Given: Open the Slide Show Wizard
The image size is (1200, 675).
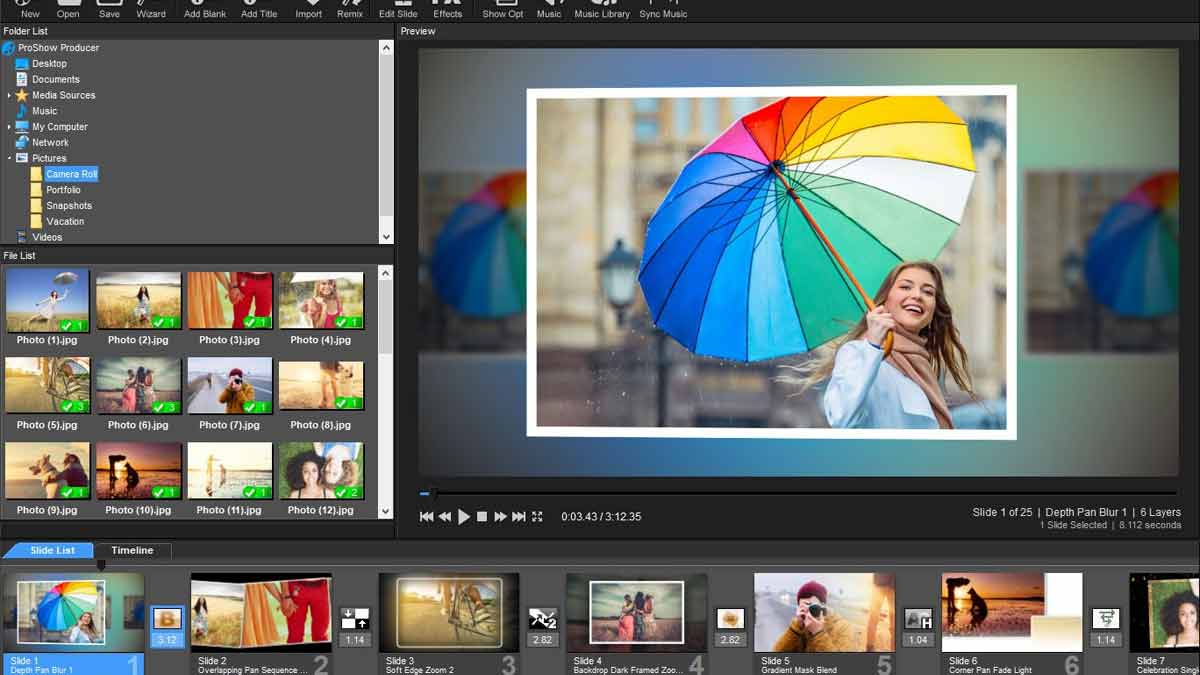Looking at the screenshot, I should pyautogui.click(x=151, y=10).
